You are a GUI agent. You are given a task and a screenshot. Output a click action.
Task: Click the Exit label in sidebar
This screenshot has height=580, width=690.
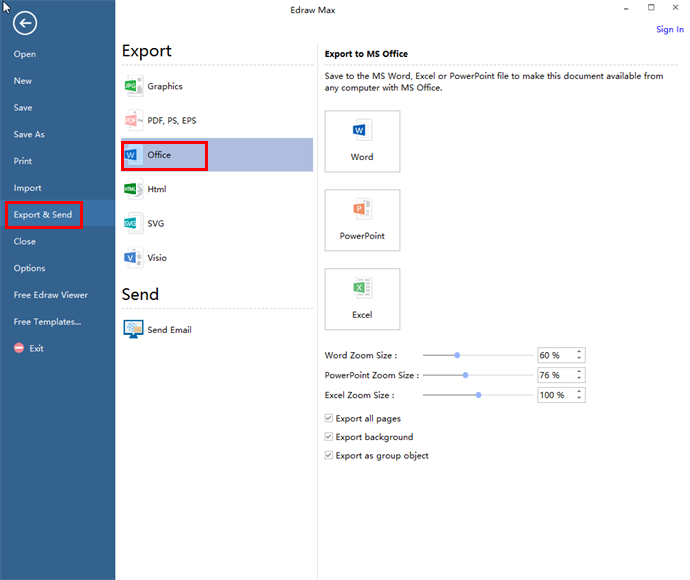click(36, 349)
